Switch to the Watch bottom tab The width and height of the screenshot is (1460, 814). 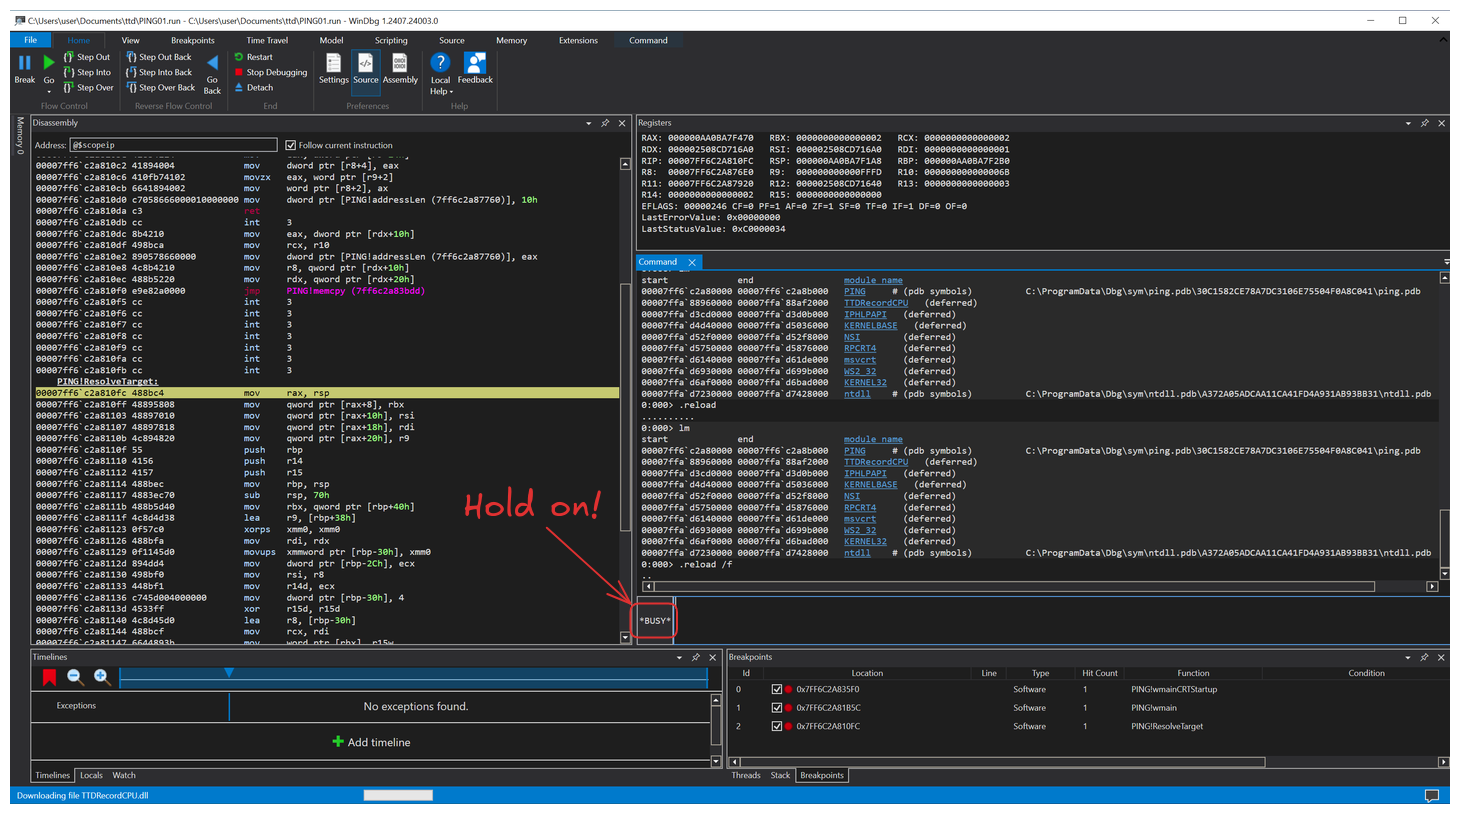tap(124, 775)
